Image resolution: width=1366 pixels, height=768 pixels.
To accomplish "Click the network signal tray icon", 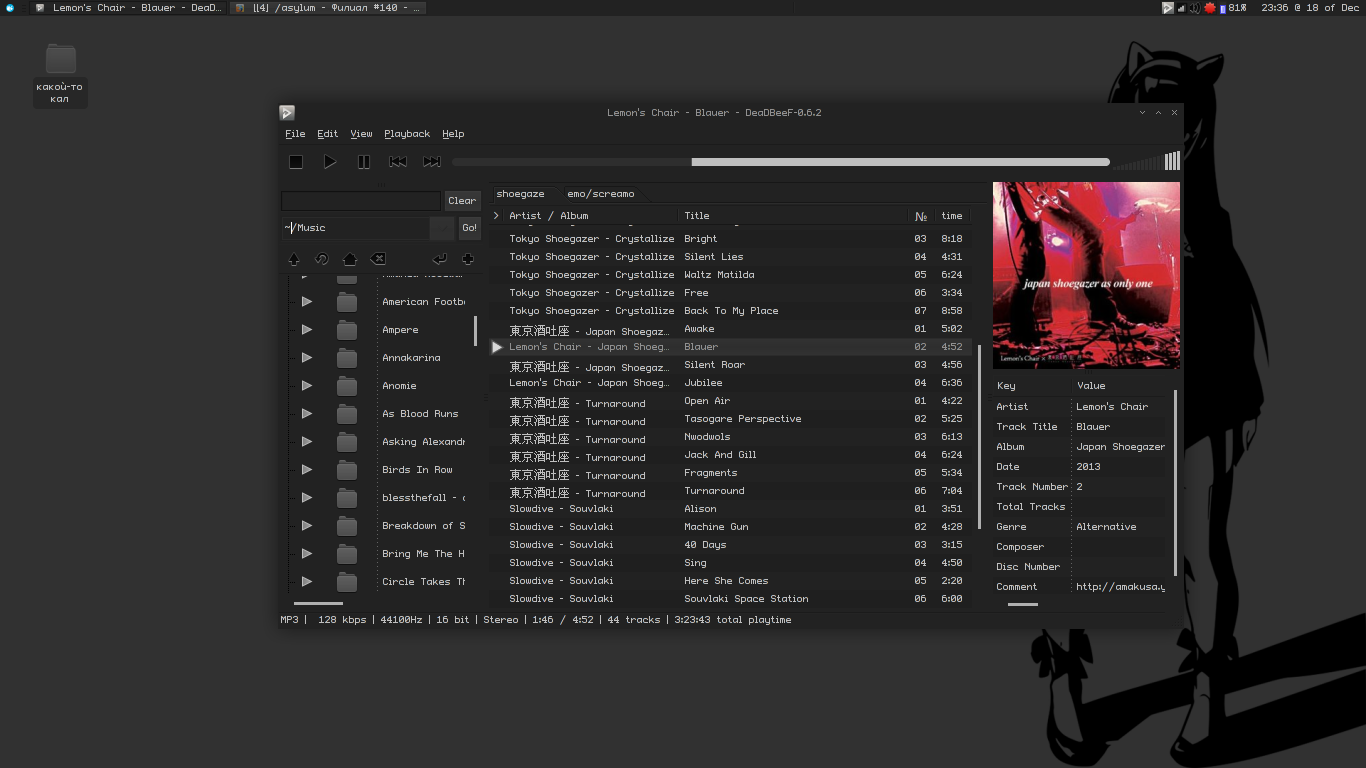I will point(1181,8).
